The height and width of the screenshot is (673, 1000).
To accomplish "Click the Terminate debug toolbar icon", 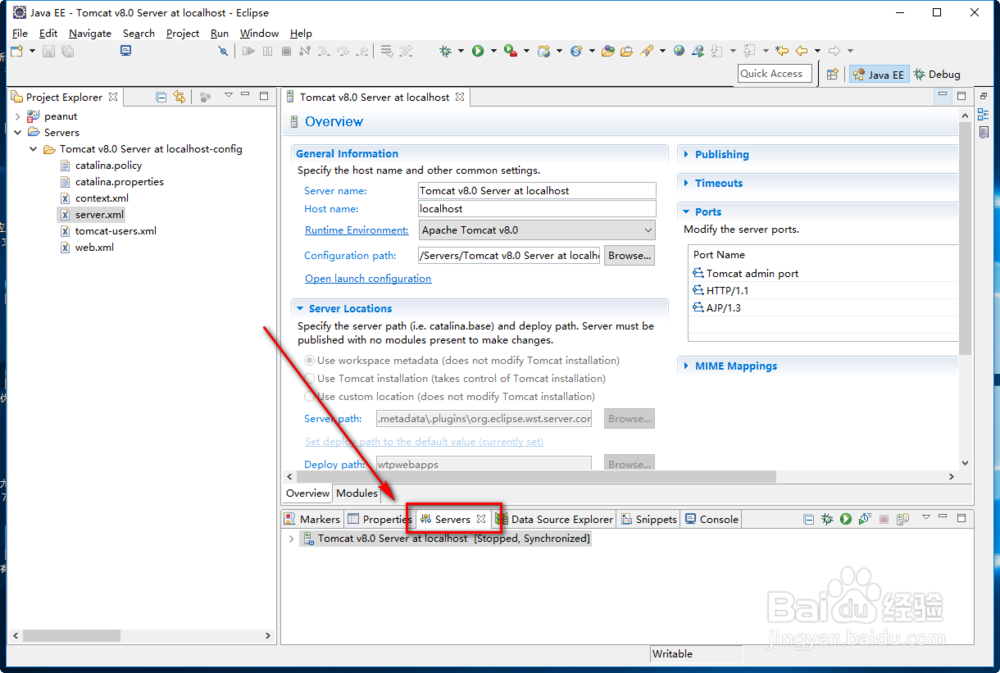I will pos(286,51).
